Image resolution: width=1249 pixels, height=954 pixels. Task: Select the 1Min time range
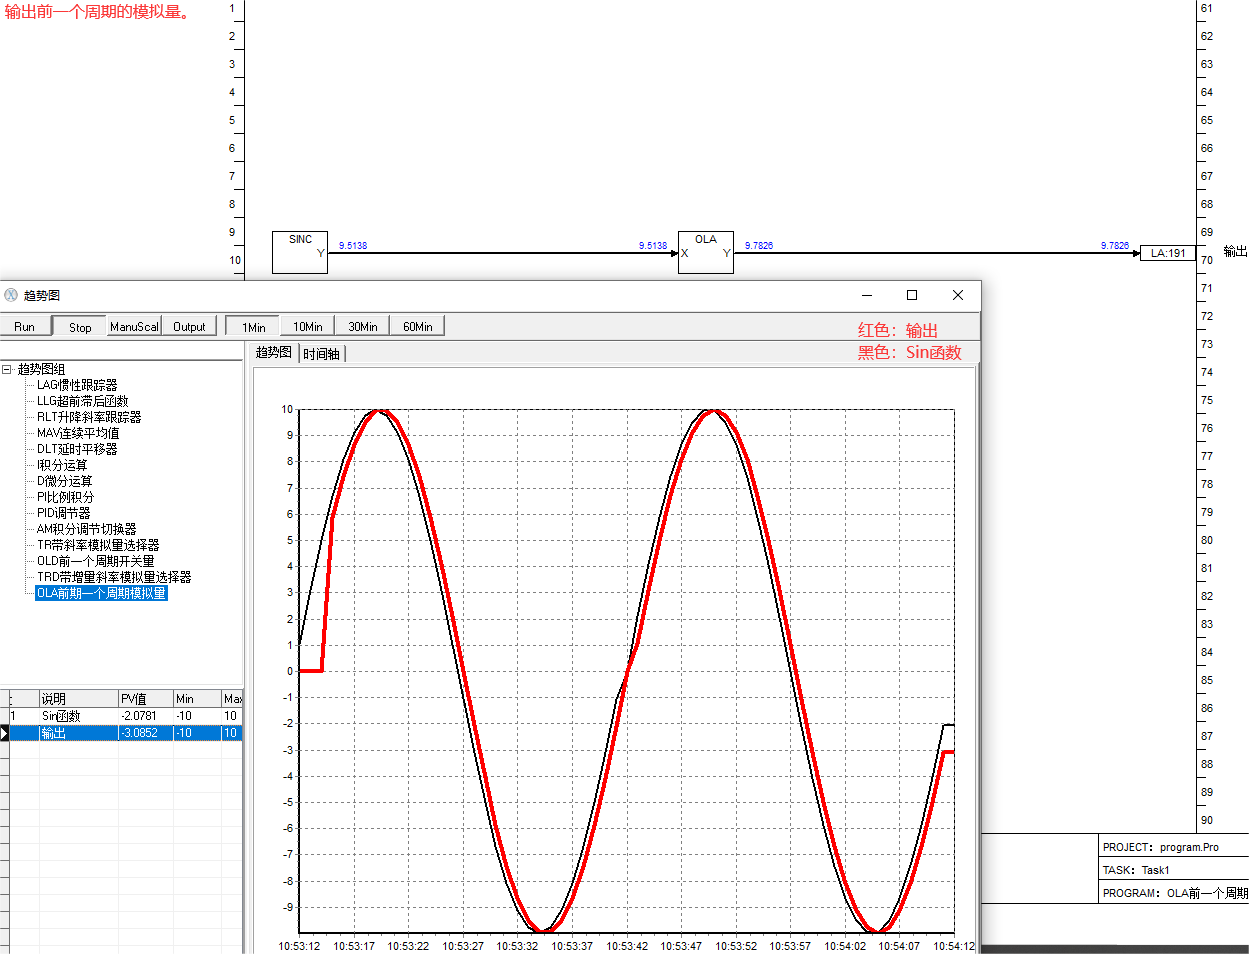tap(253, 327)
